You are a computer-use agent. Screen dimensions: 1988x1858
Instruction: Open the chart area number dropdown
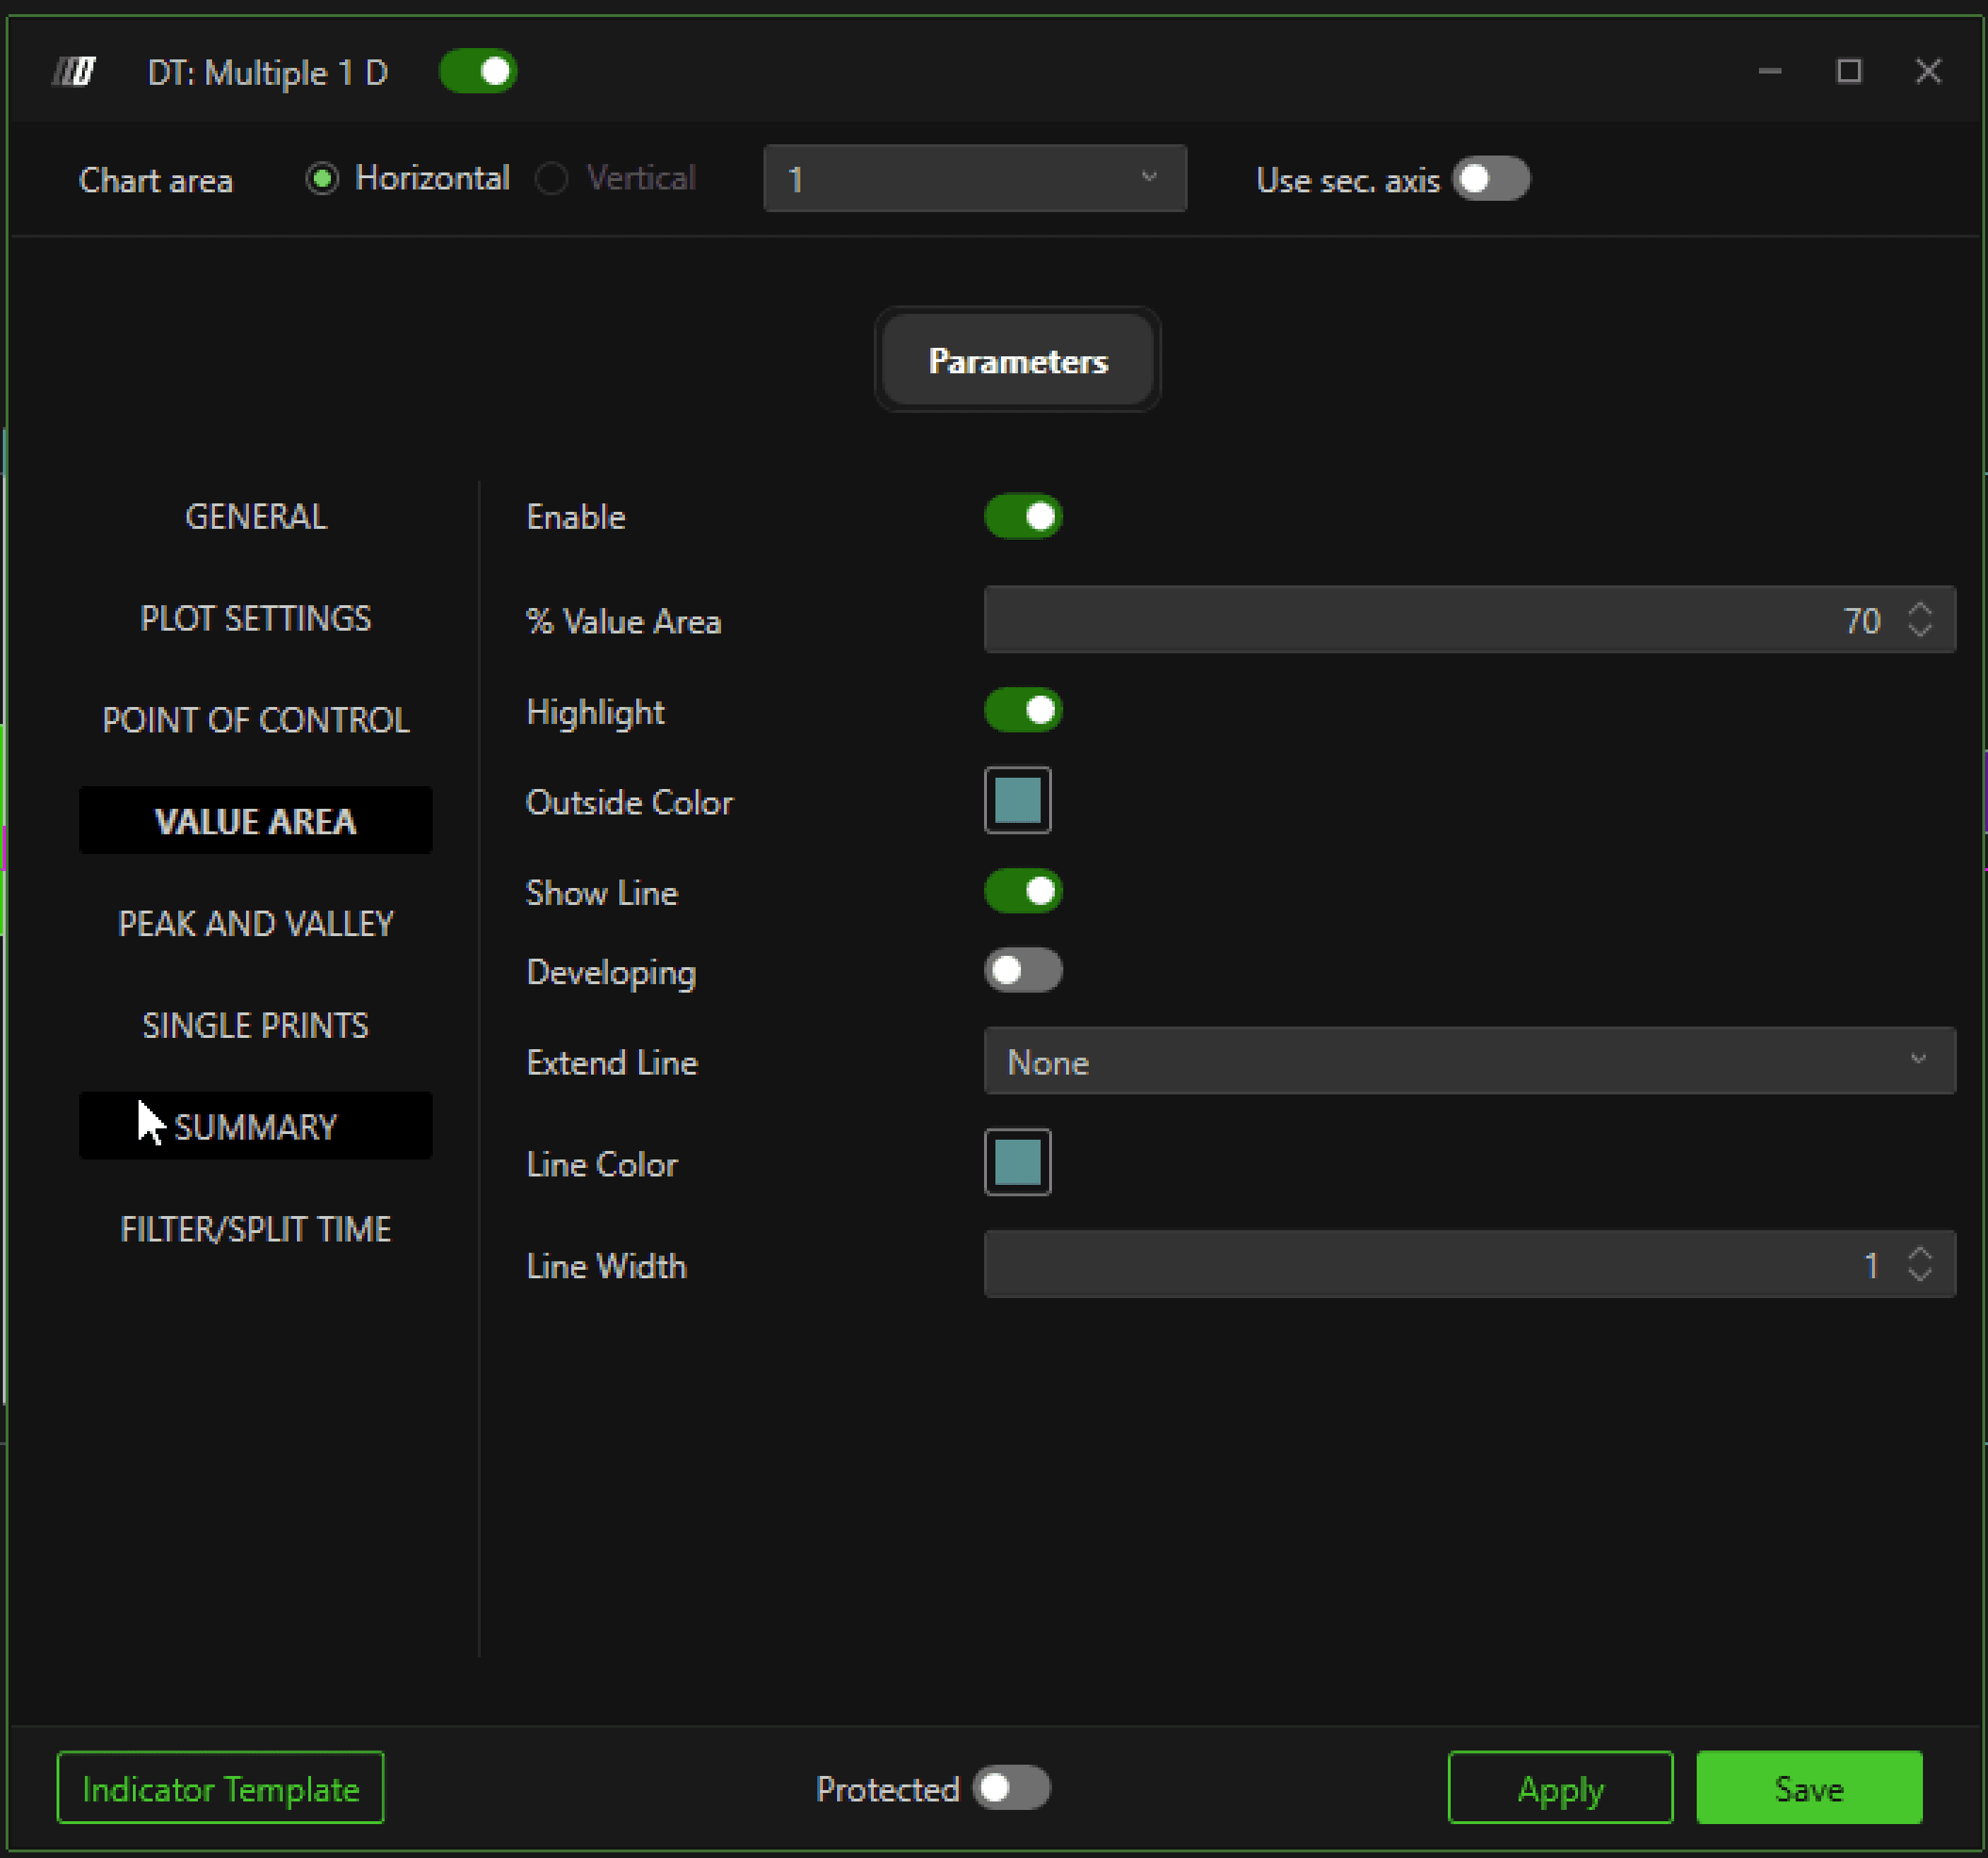(x=974, y=179)
